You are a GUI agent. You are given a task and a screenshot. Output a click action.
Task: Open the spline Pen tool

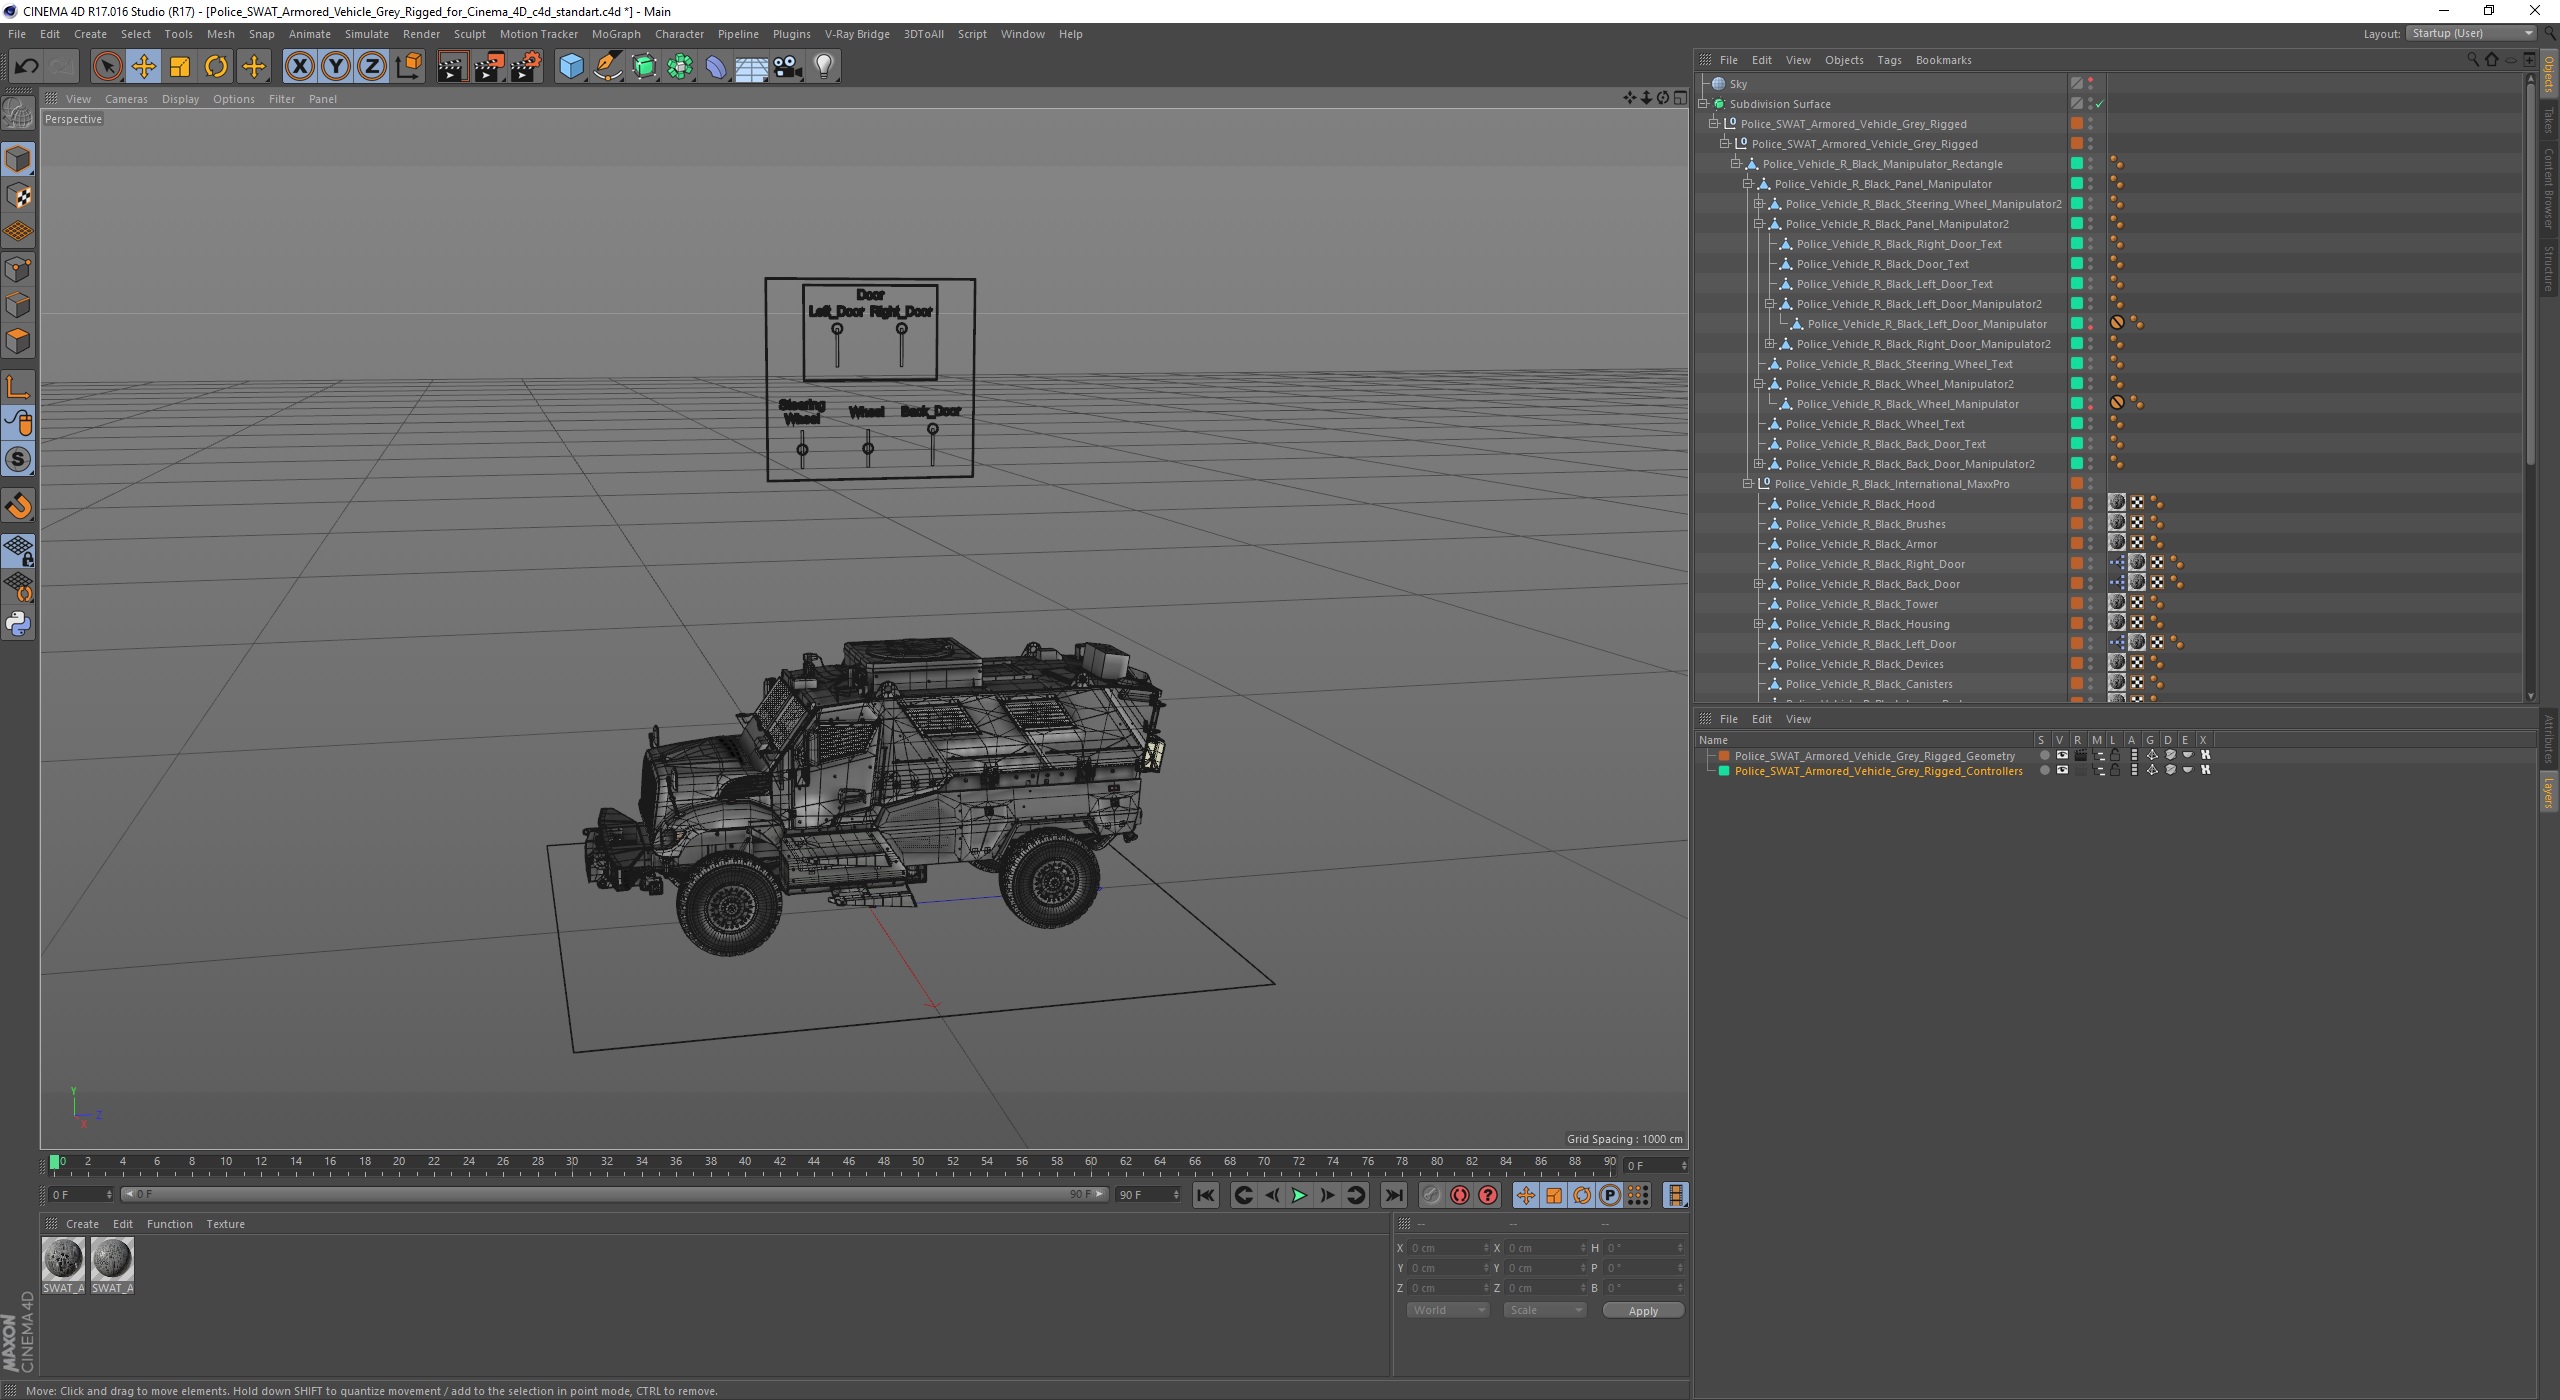(x=607, y=67)
